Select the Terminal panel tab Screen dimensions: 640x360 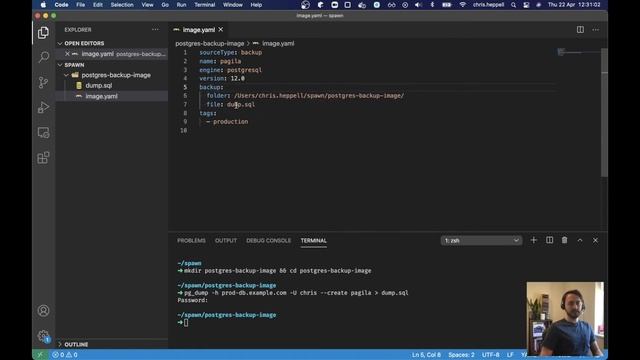[x=313, y=240]
